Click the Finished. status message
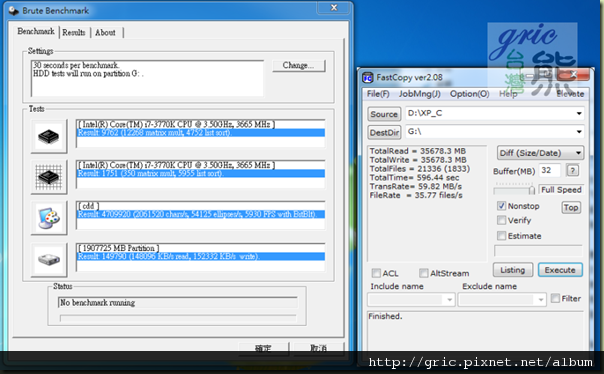Viewport: 604px width, 374px height. pyautogui.click(x=385, y=316)
